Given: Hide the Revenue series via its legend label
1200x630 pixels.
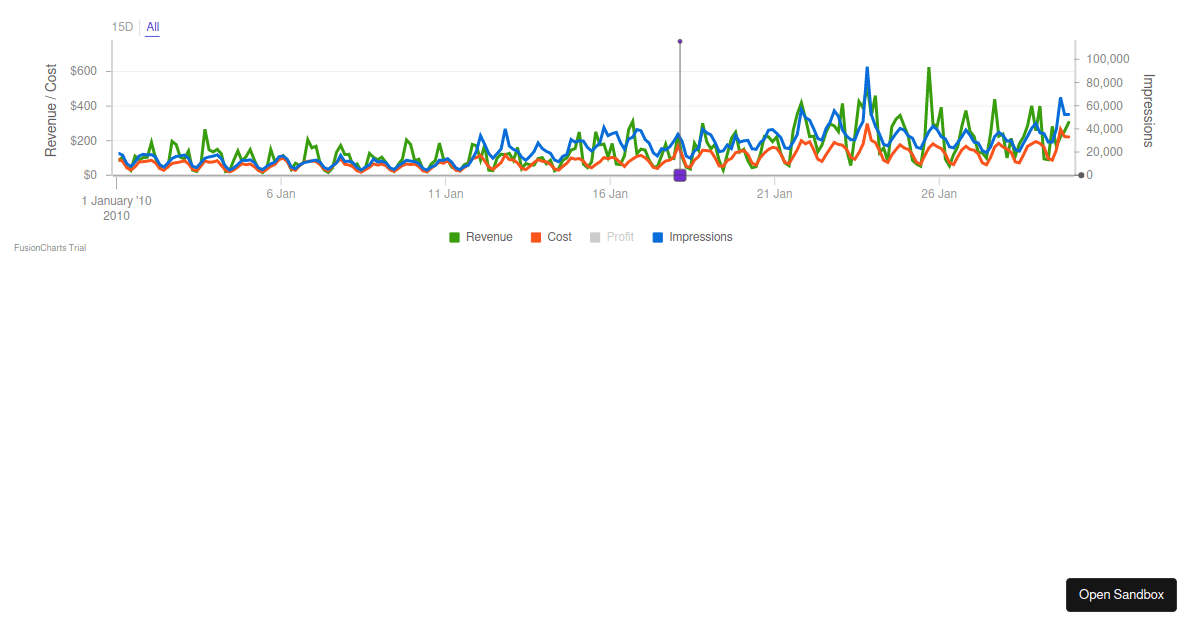Looking at the screenshot, I should point(489,237).
